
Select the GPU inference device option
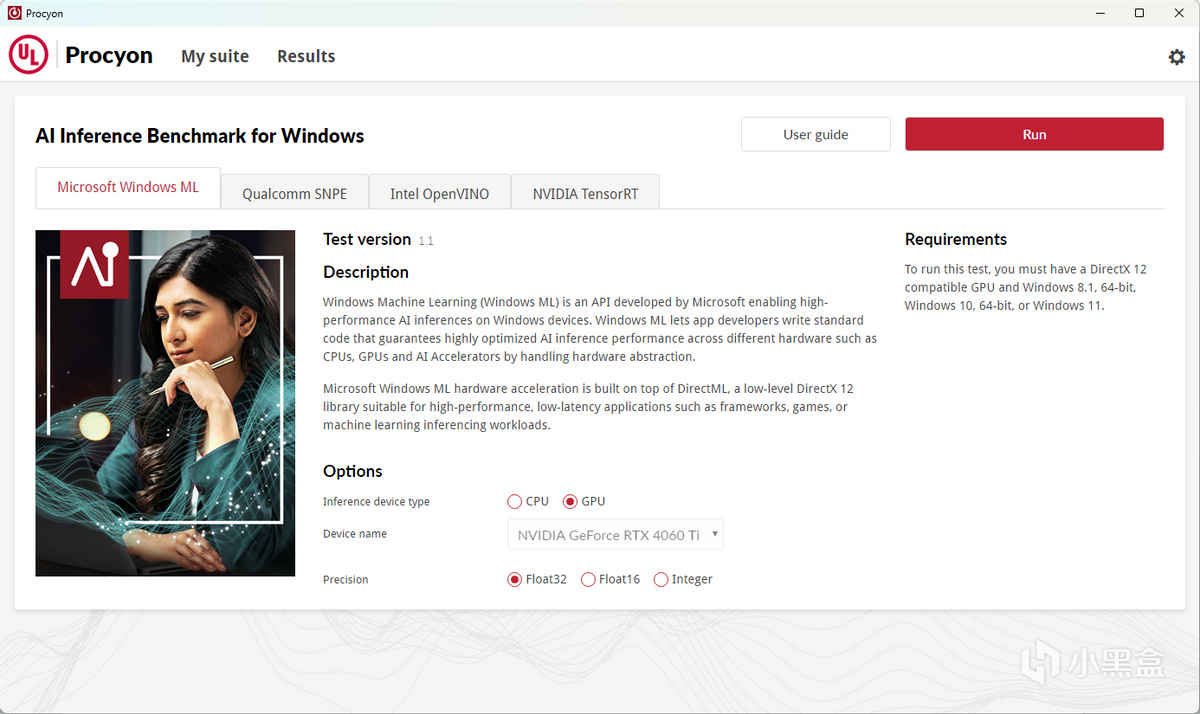coord(584,501)
